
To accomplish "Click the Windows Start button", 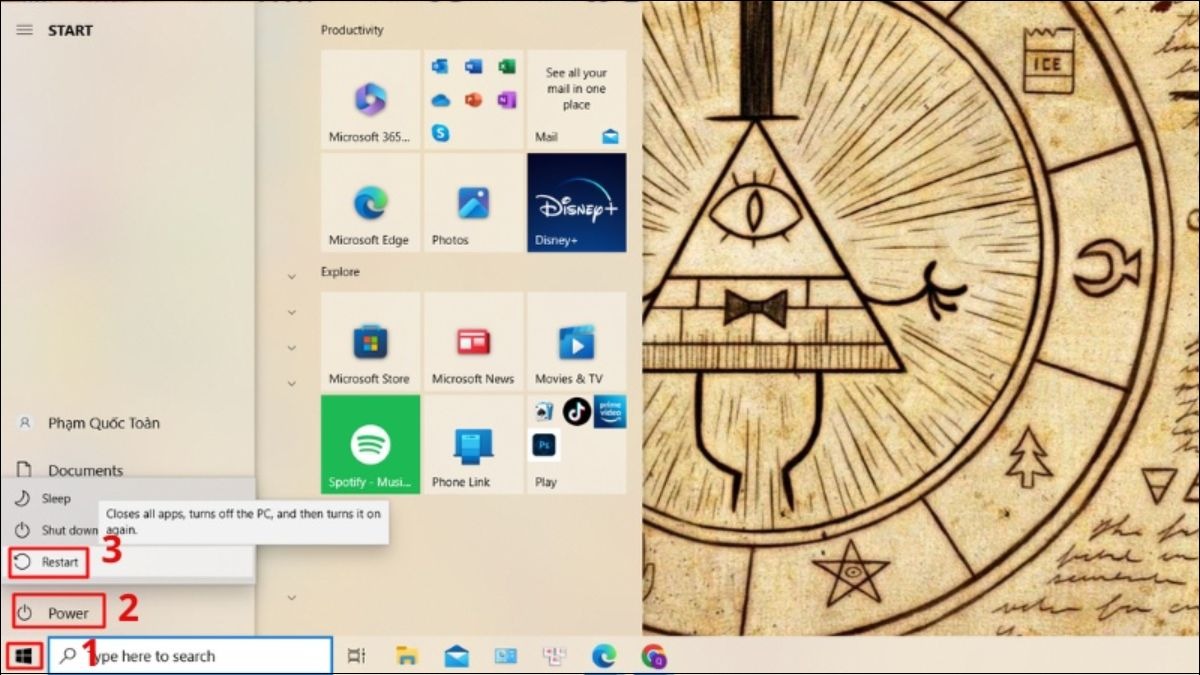I will pyautogui.click(x=24, y=656).
